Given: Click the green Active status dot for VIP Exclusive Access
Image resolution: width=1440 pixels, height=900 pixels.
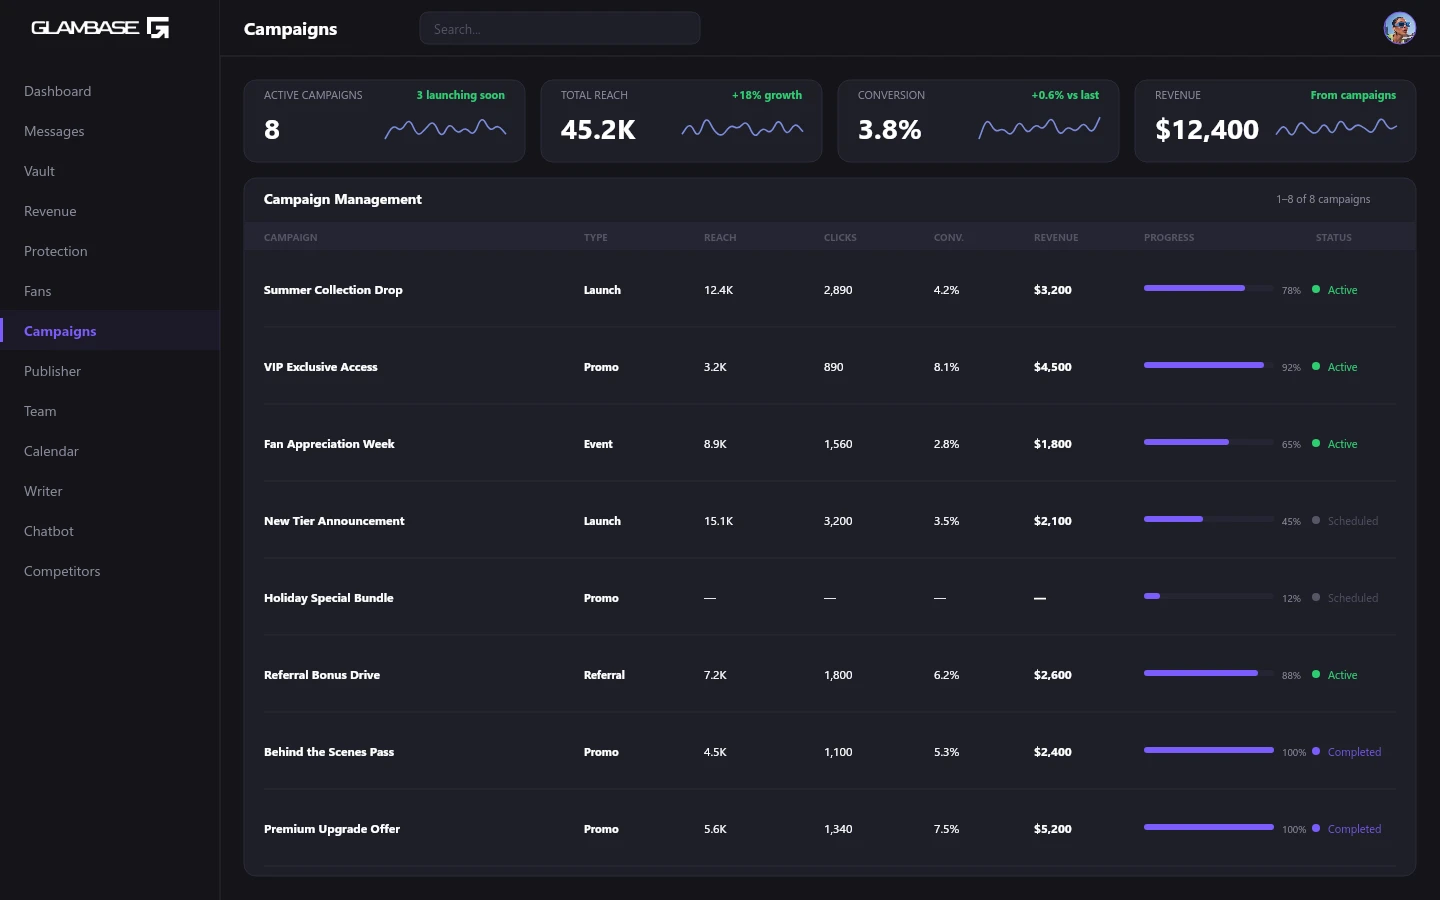Looking at the screenshot, I should (1316, 367).
